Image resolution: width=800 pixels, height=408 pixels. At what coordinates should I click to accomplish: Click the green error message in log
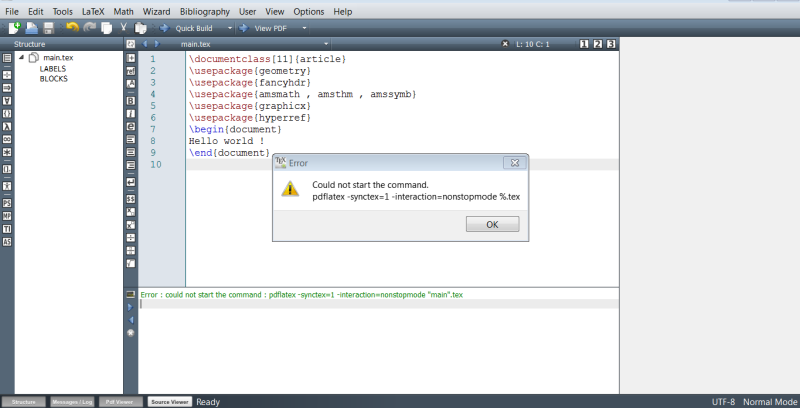pos(302,295)
